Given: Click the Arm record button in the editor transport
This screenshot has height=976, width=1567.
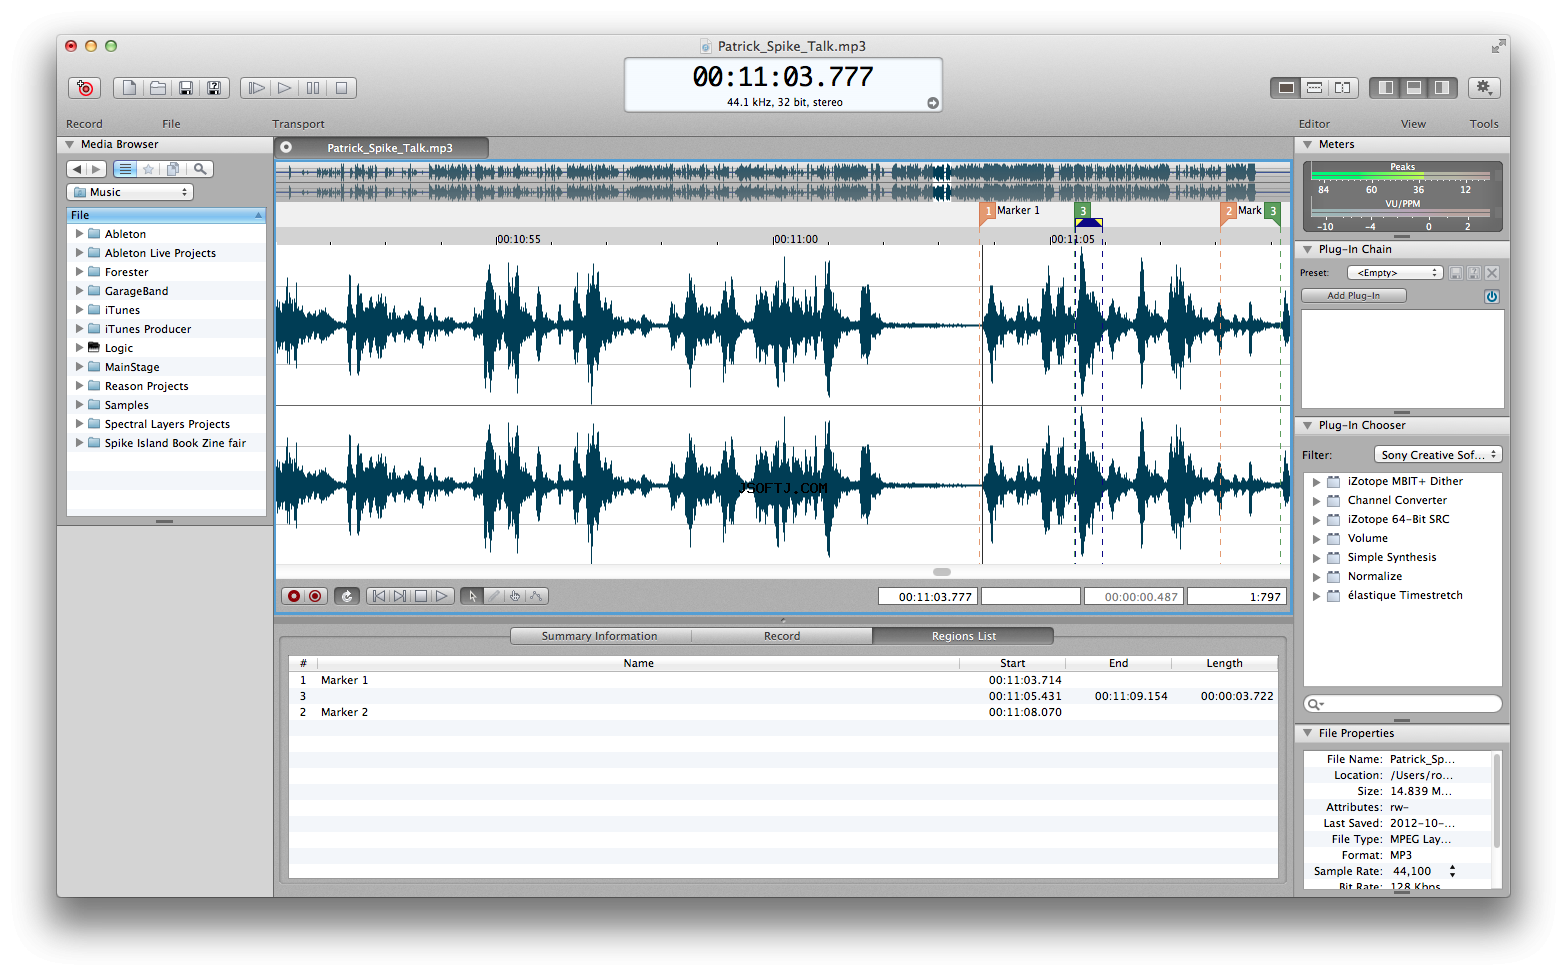Looking at the screenshot, I should tap(294, 596).
